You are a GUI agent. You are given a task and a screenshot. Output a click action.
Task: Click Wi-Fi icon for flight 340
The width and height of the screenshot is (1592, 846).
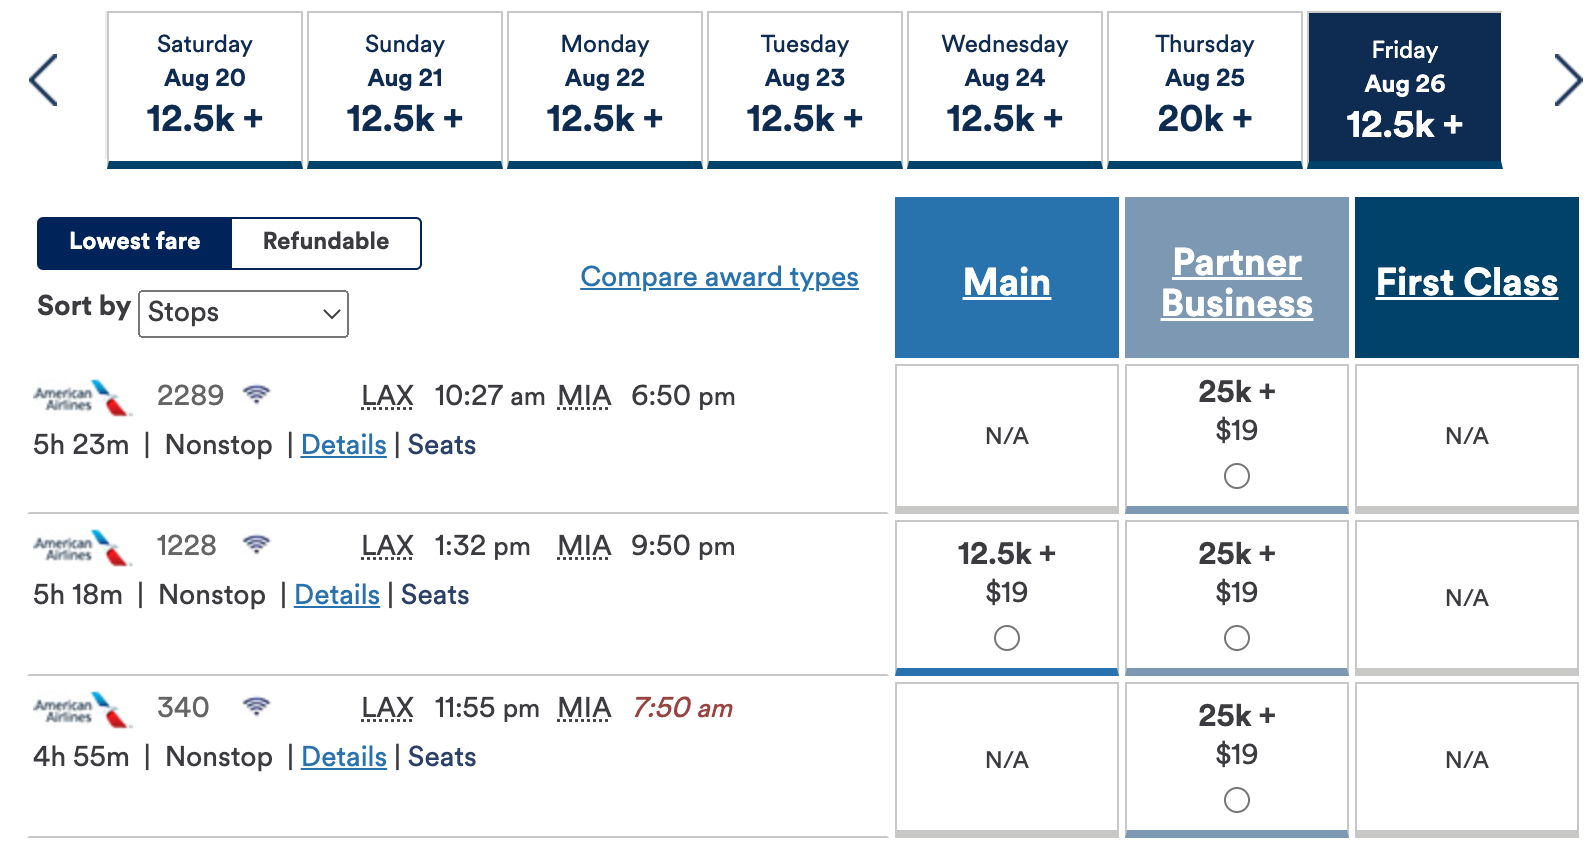tap(257, 707)
